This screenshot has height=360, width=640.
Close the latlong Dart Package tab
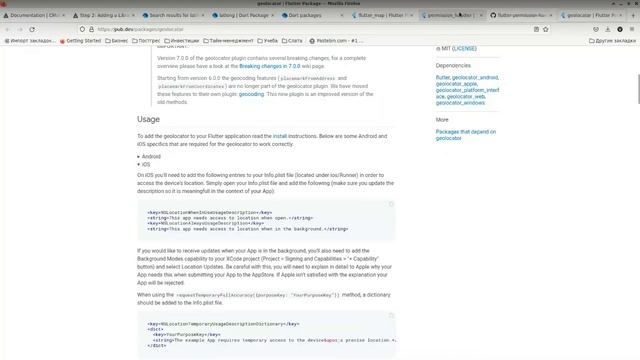click(x=273, y=15)
